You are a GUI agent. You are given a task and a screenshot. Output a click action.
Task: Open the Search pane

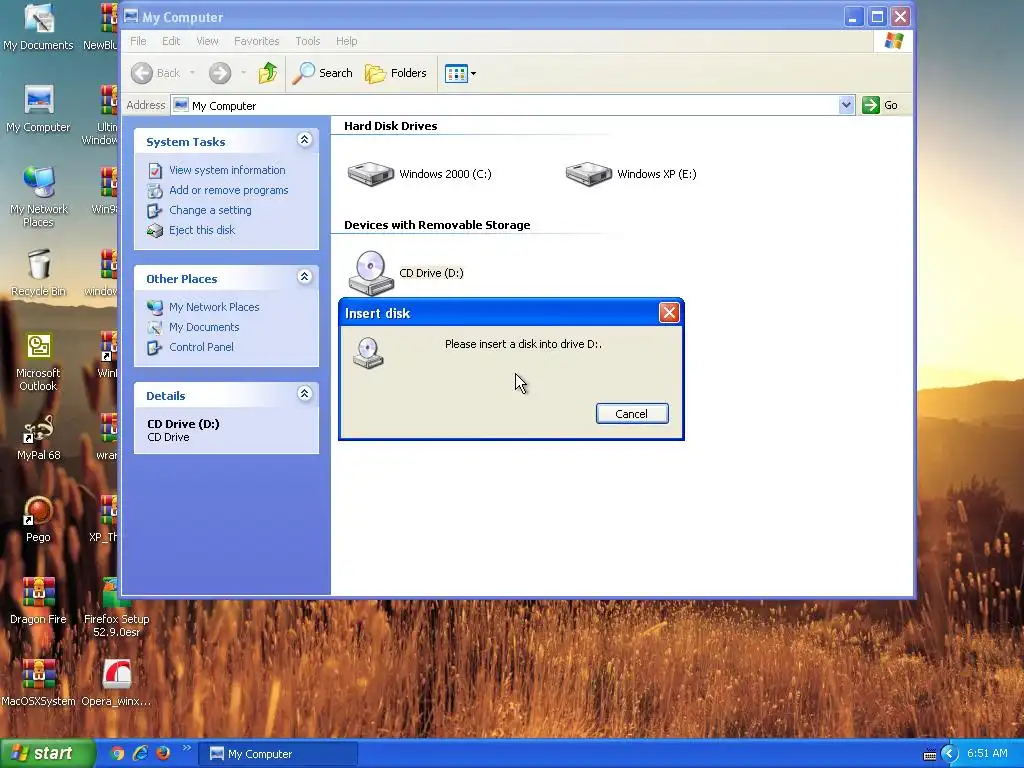click(322, 73)
